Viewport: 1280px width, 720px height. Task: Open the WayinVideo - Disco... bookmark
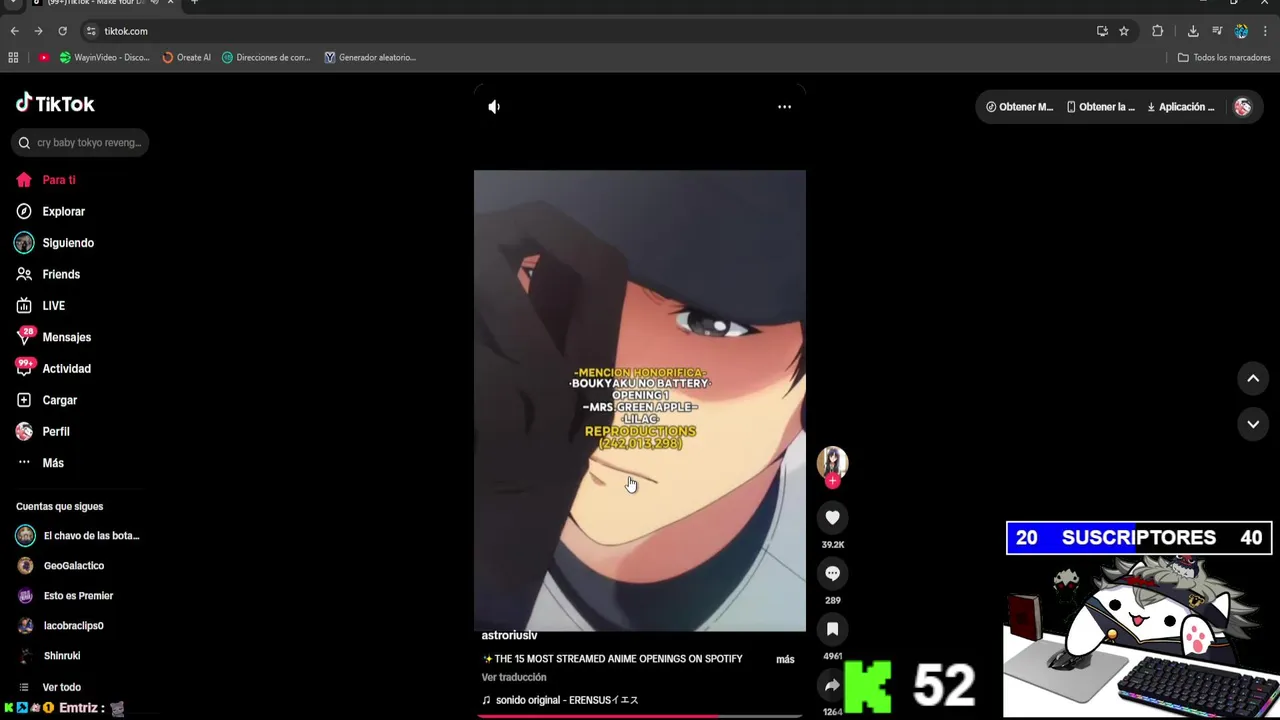[104, 57]
